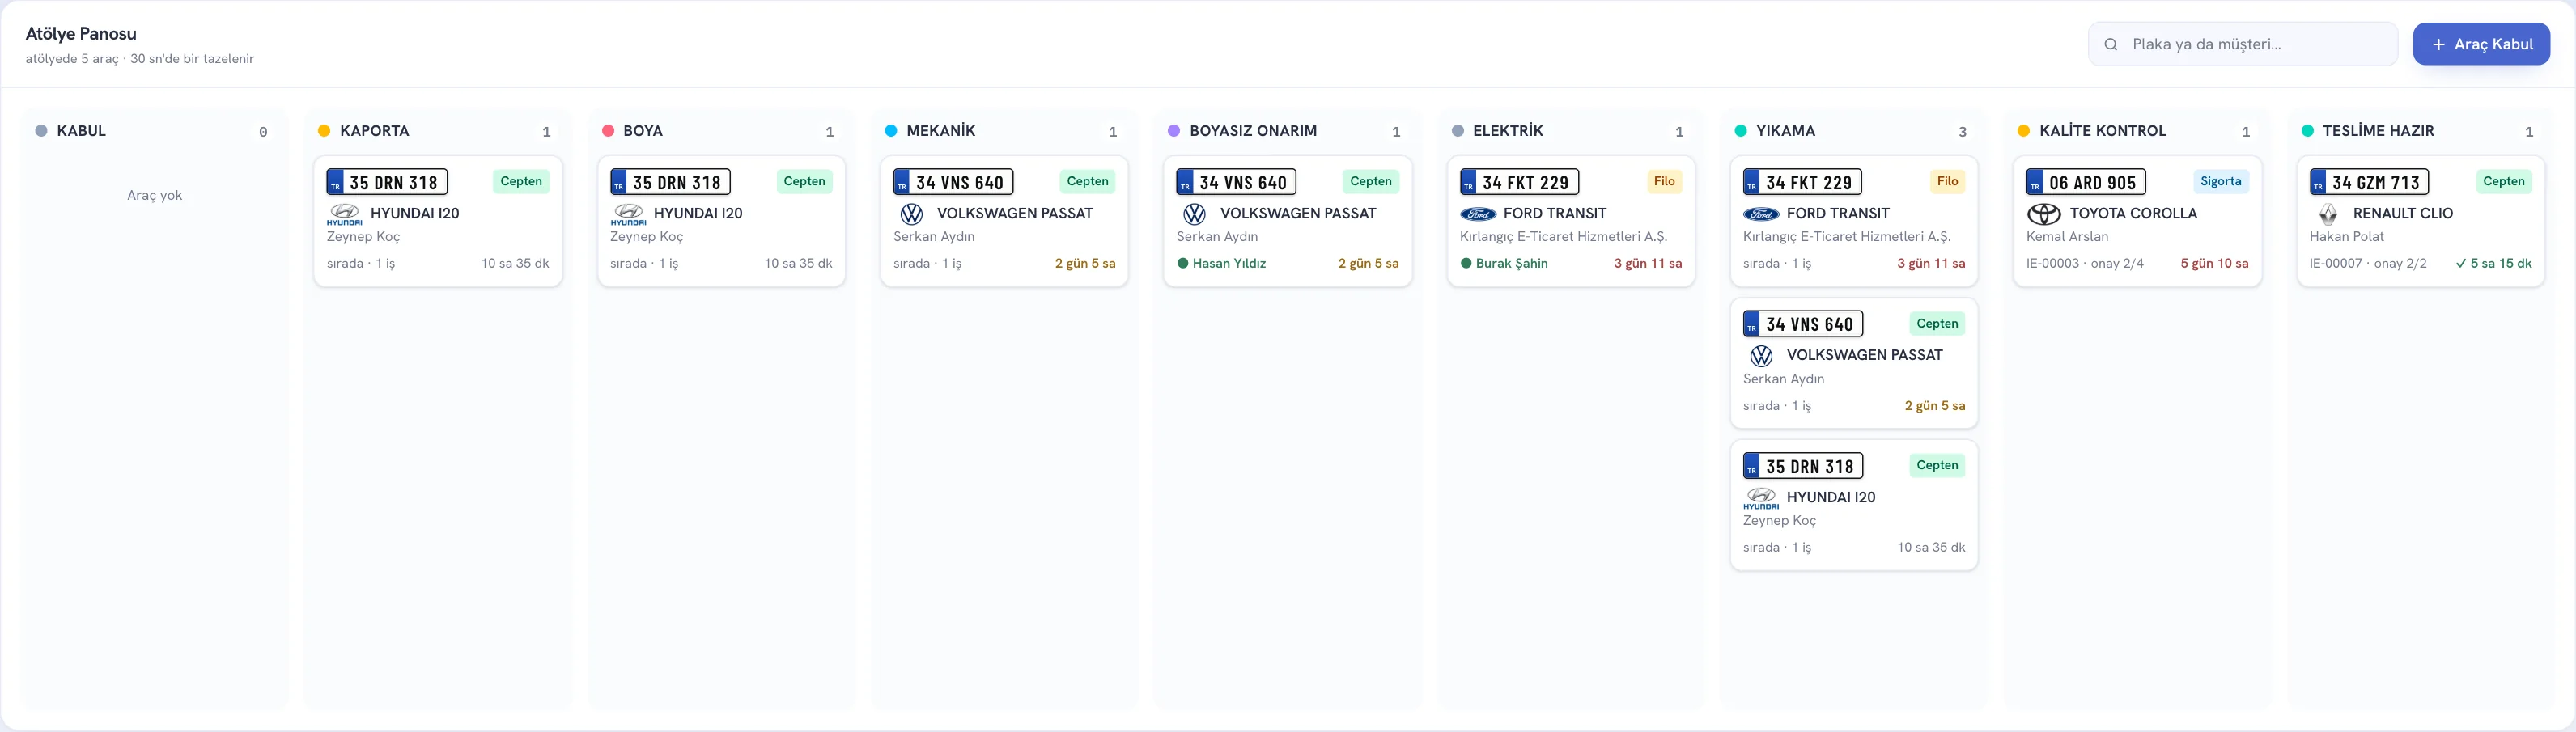Click Volkswagen logo in Boyasız Onarım card
2576x732 pixels.
pyautogui.click(x=1194, y=214)
